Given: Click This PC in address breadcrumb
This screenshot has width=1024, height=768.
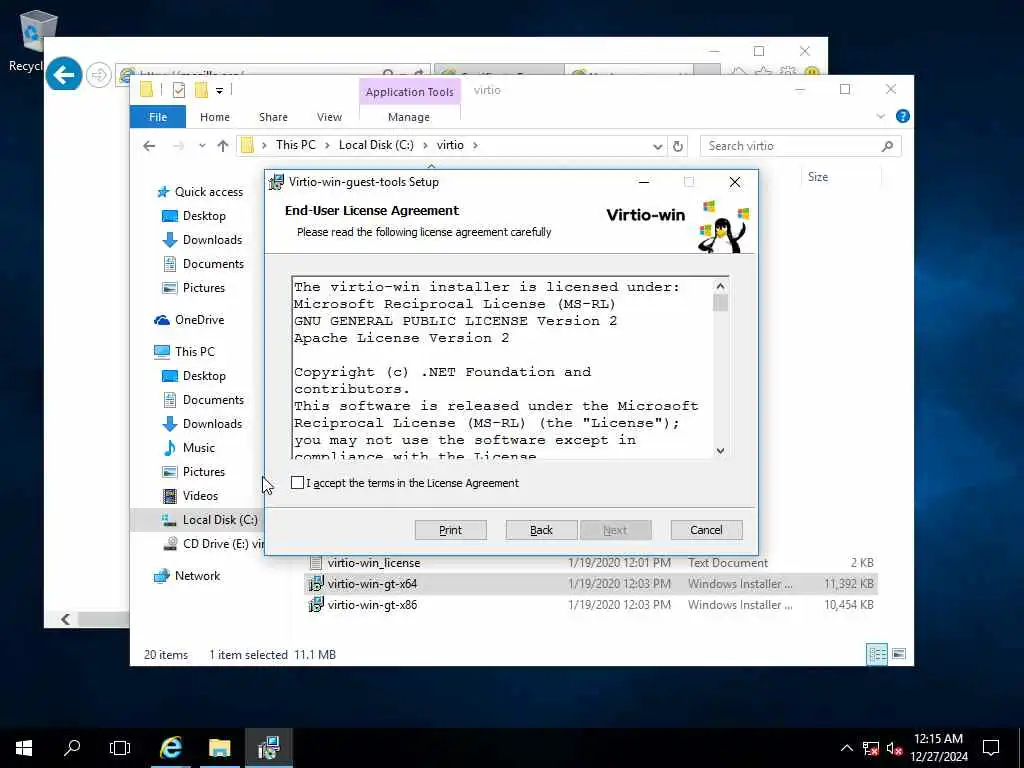Looking at the screenshot, I should (x=295, y=145).
